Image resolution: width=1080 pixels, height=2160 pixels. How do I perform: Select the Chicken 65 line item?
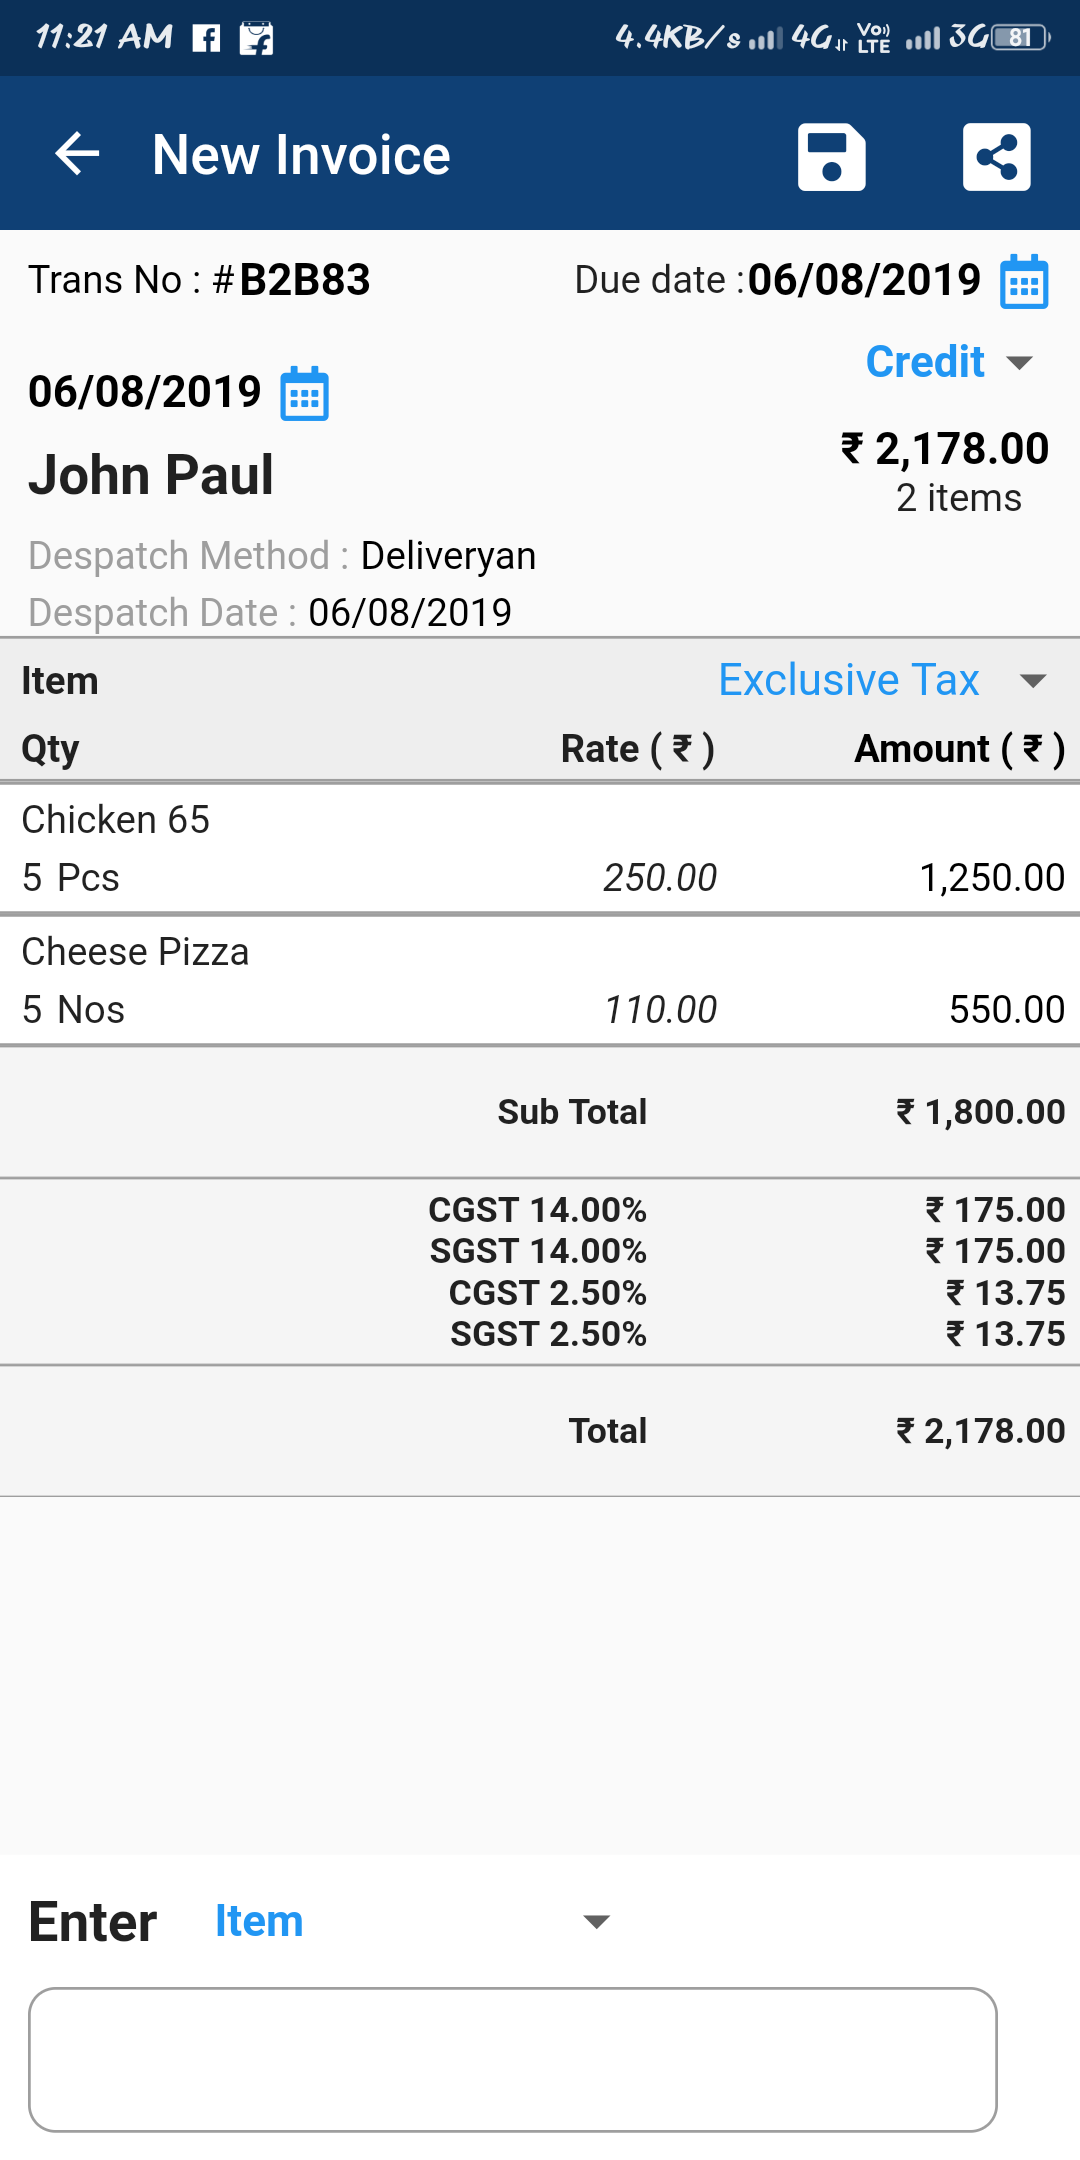pyautogui.click(x=540, y=848)
